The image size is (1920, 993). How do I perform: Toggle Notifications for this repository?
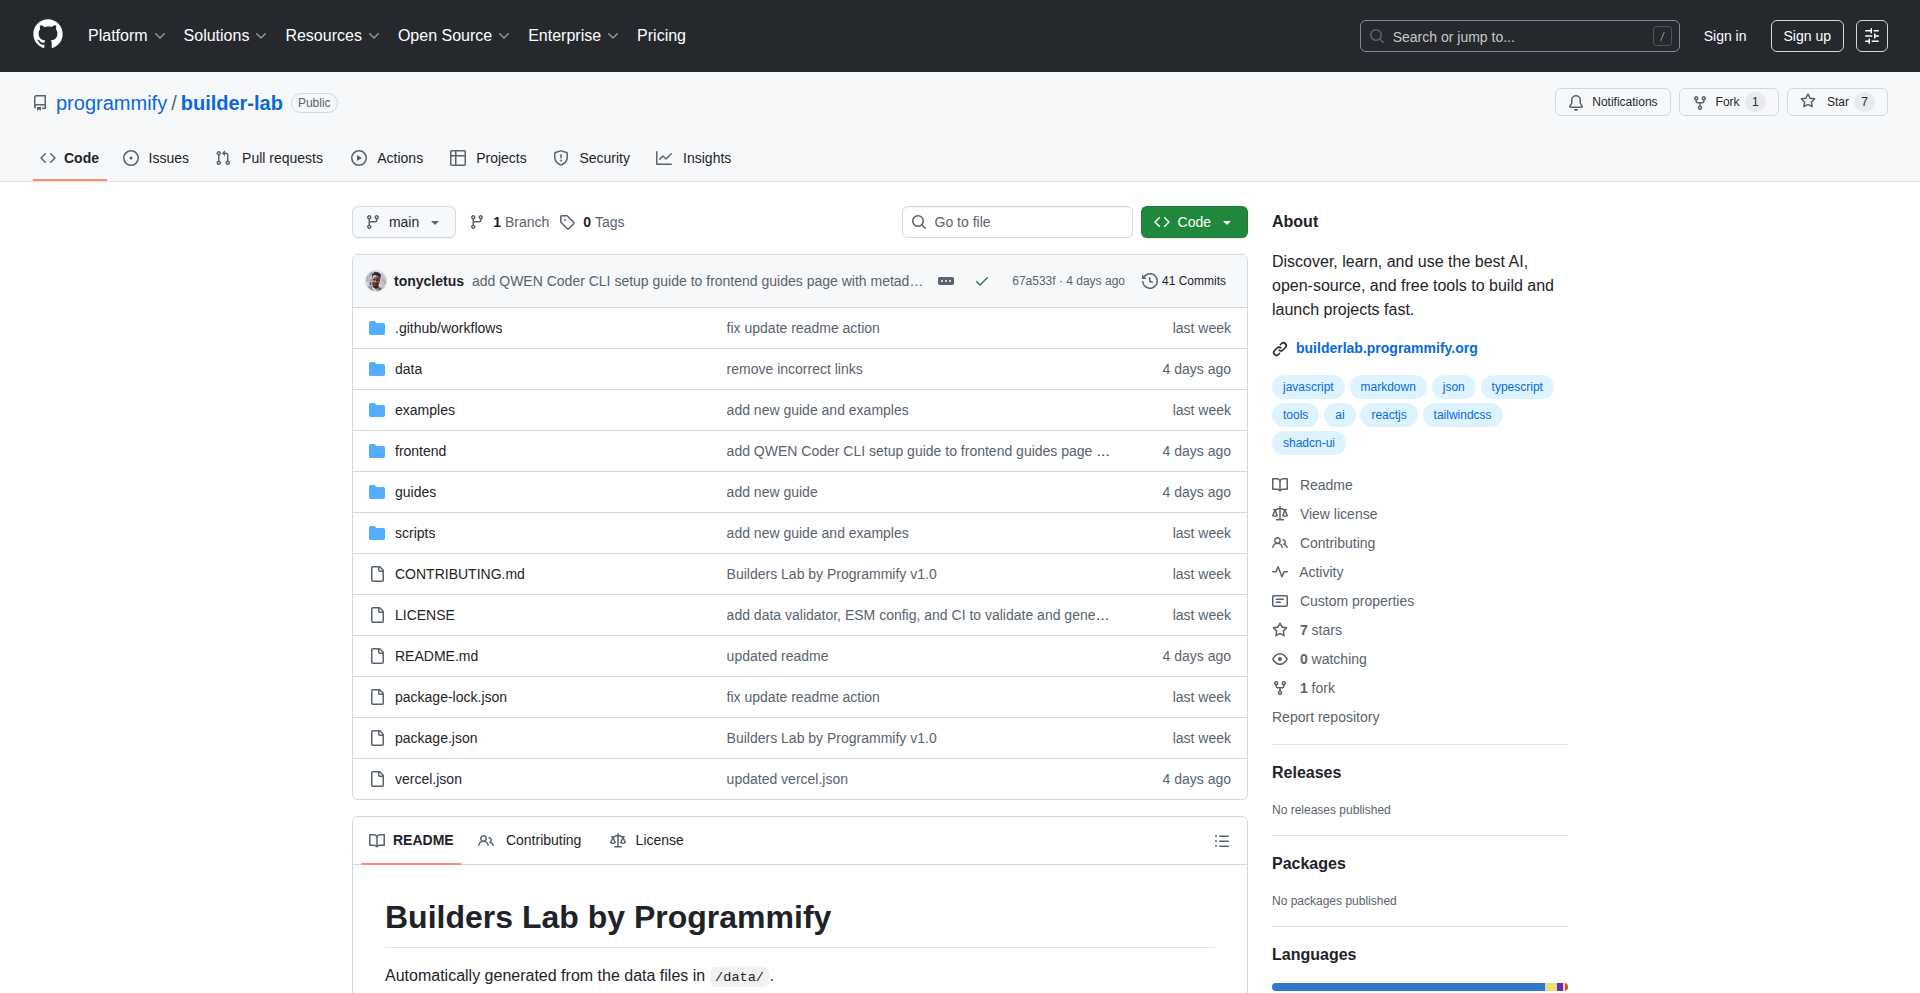1612,102
